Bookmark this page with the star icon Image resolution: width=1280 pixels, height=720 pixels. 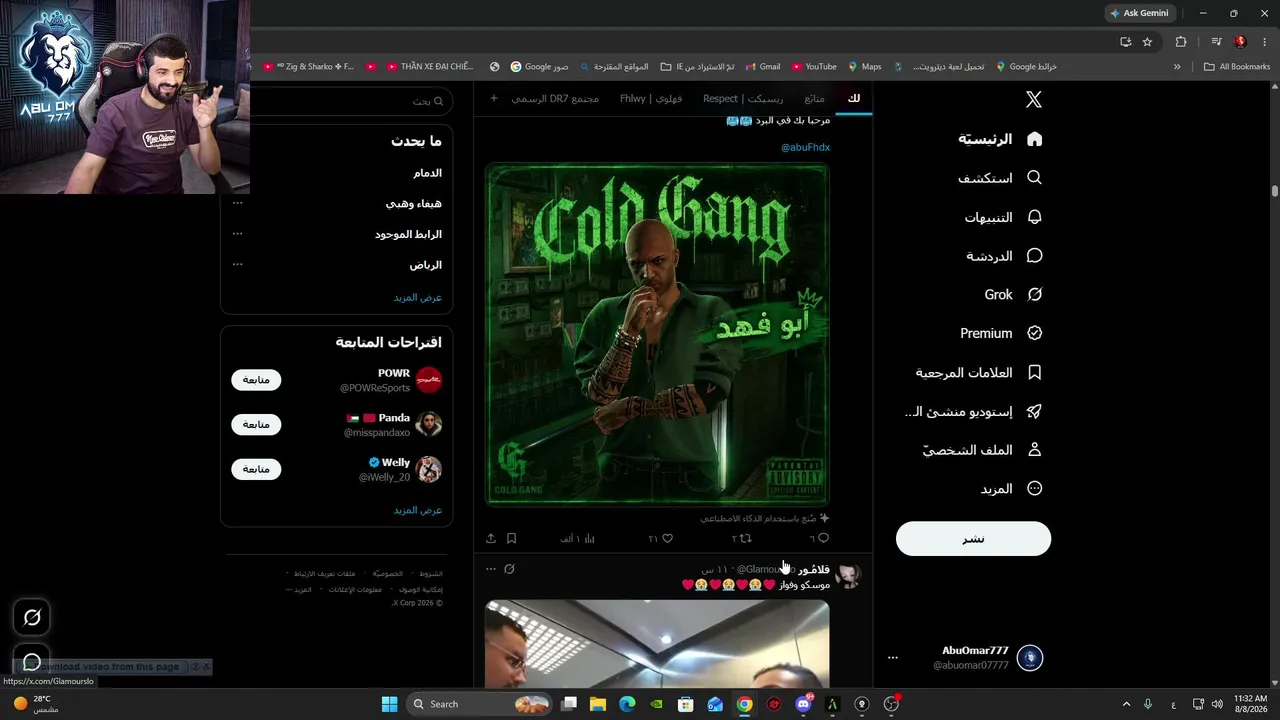[1147, 42]
